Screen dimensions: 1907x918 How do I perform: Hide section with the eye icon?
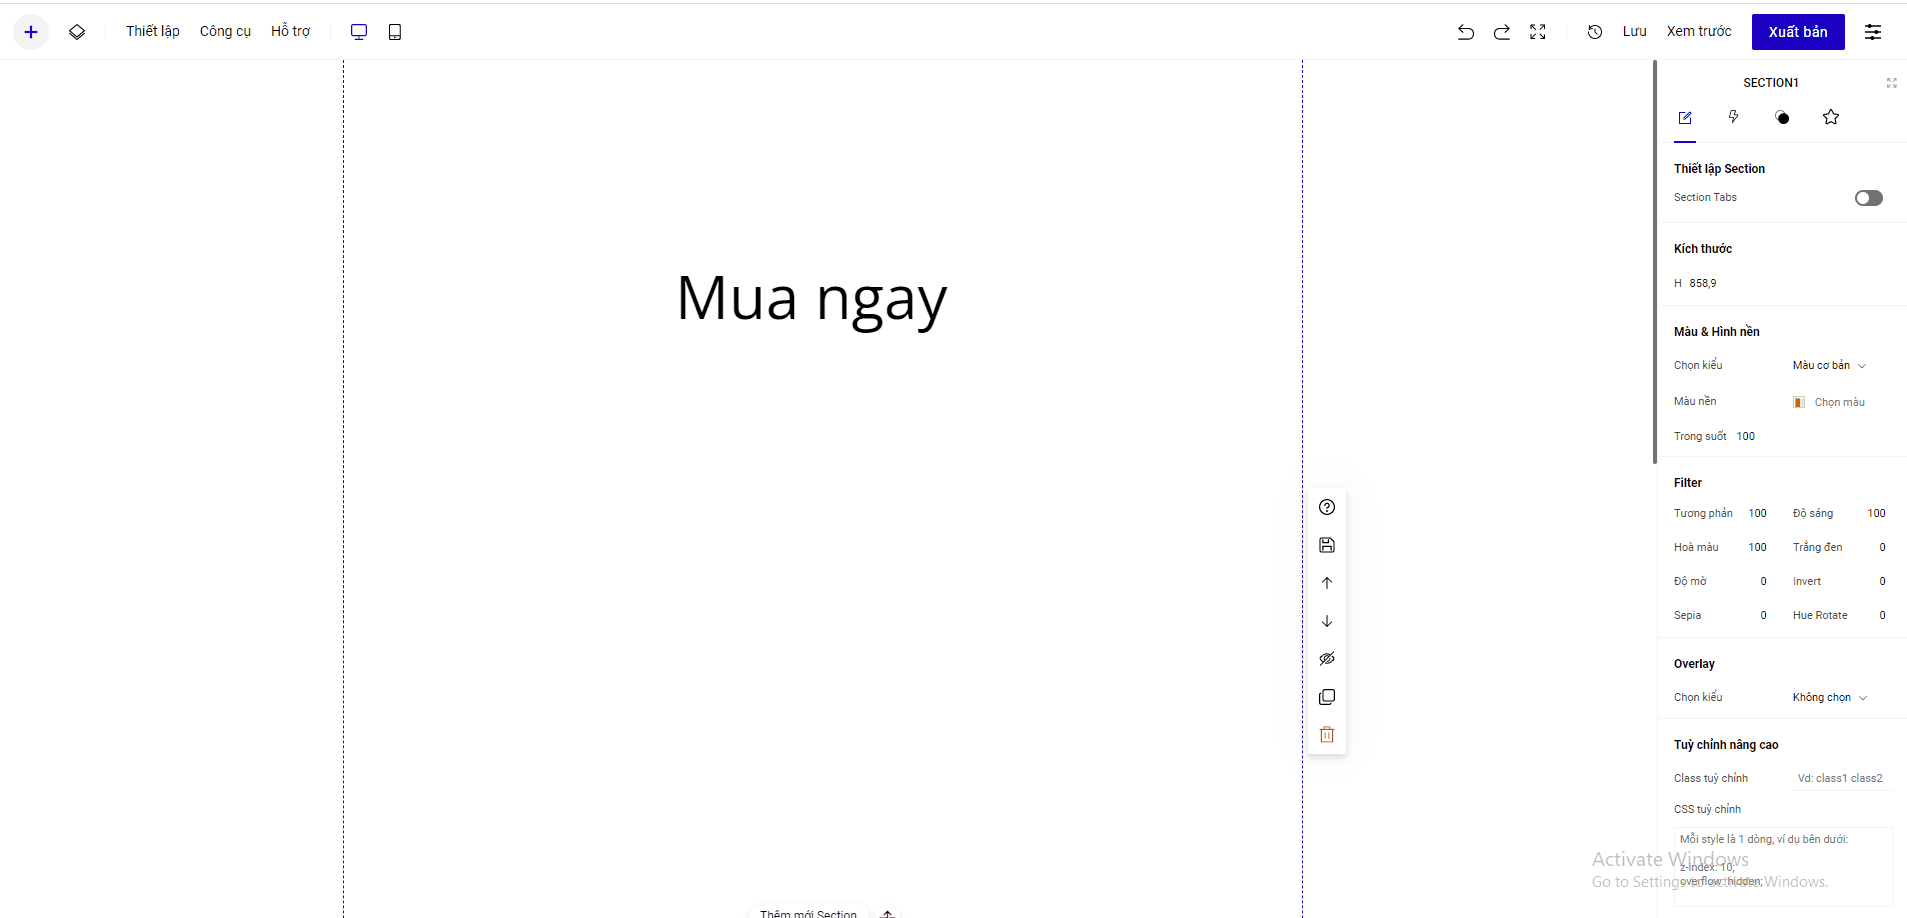1327,659
